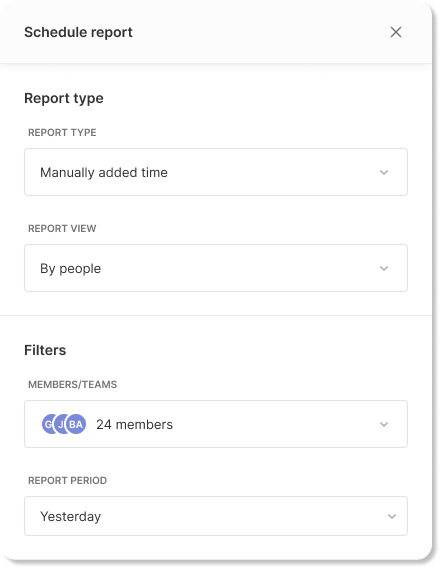This screenshot has width=440, height=568.
Task: Click the G member avatar
Action: point(48,424)
